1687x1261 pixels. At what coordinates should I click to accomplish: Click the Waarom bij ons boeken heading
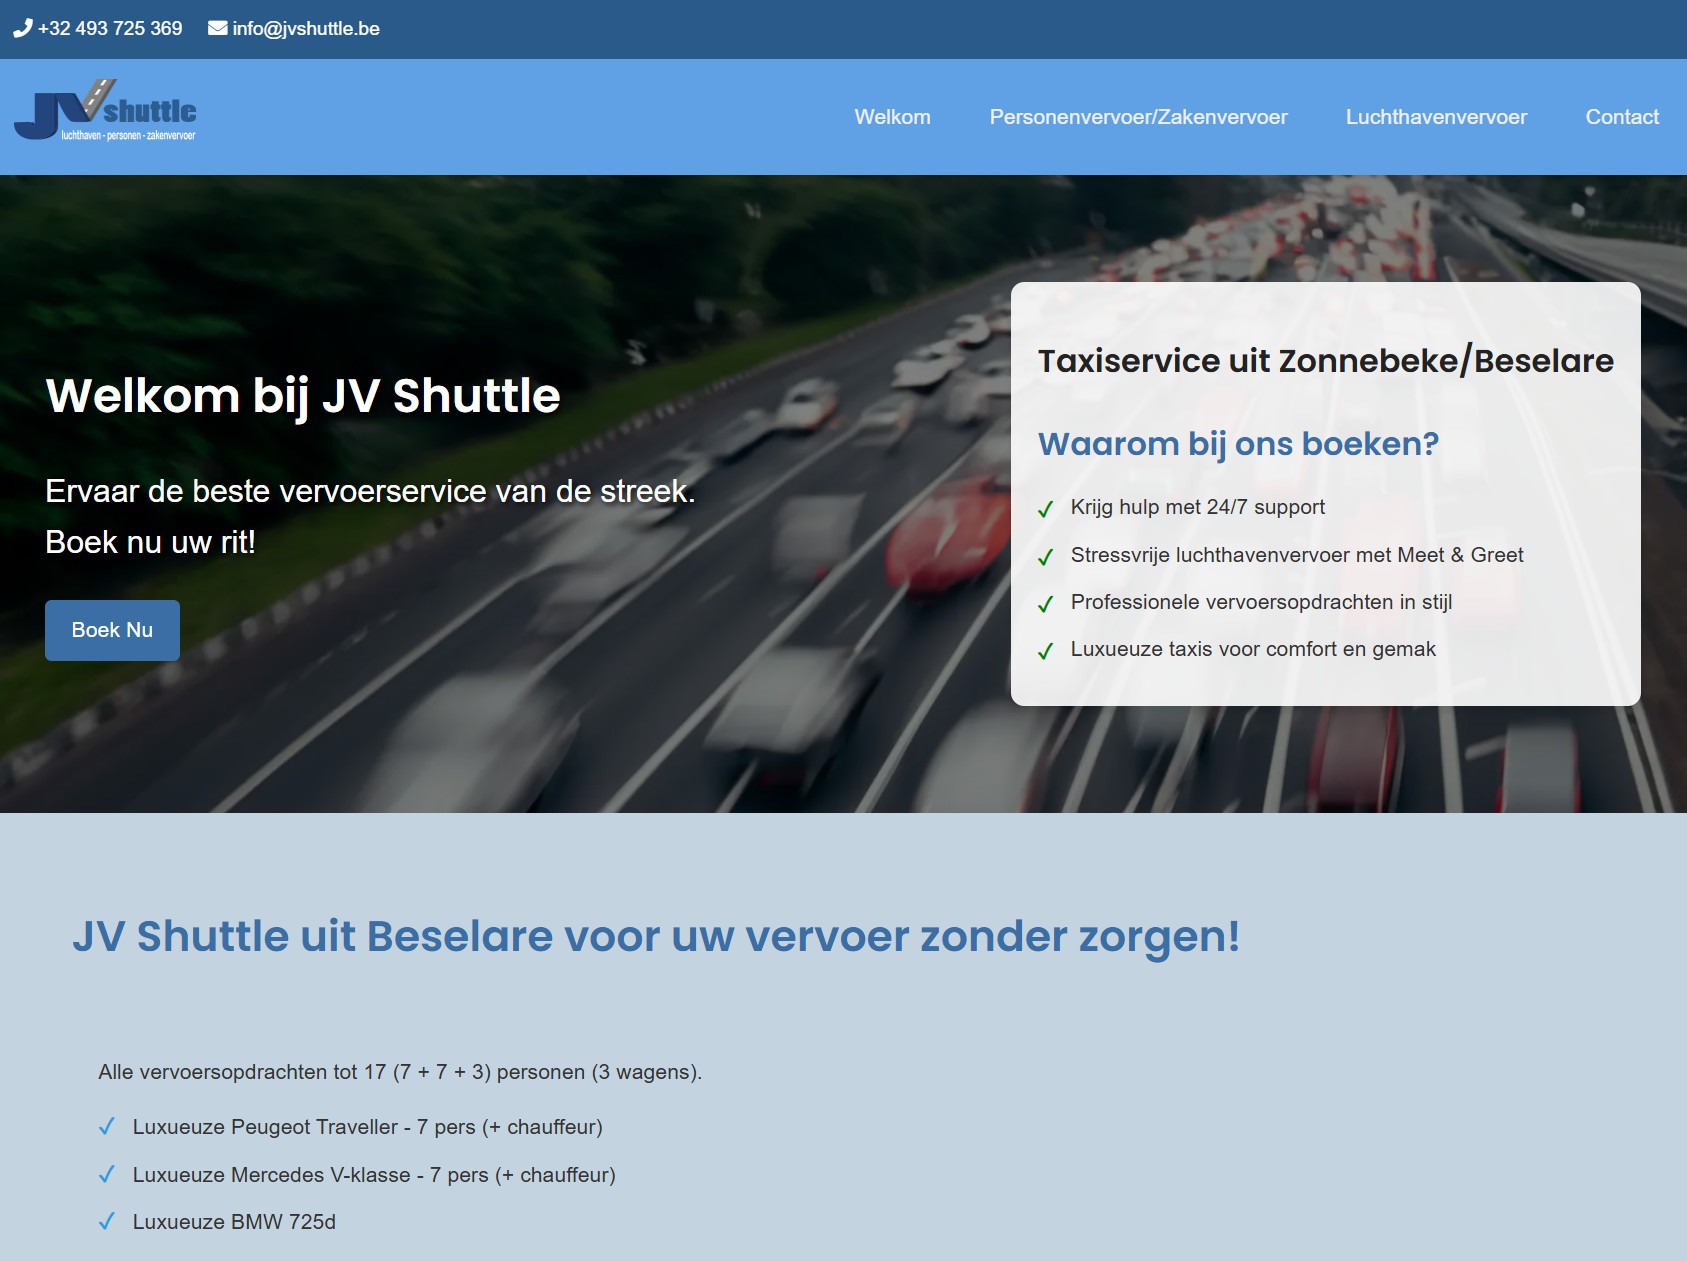tap(1238, 443)
